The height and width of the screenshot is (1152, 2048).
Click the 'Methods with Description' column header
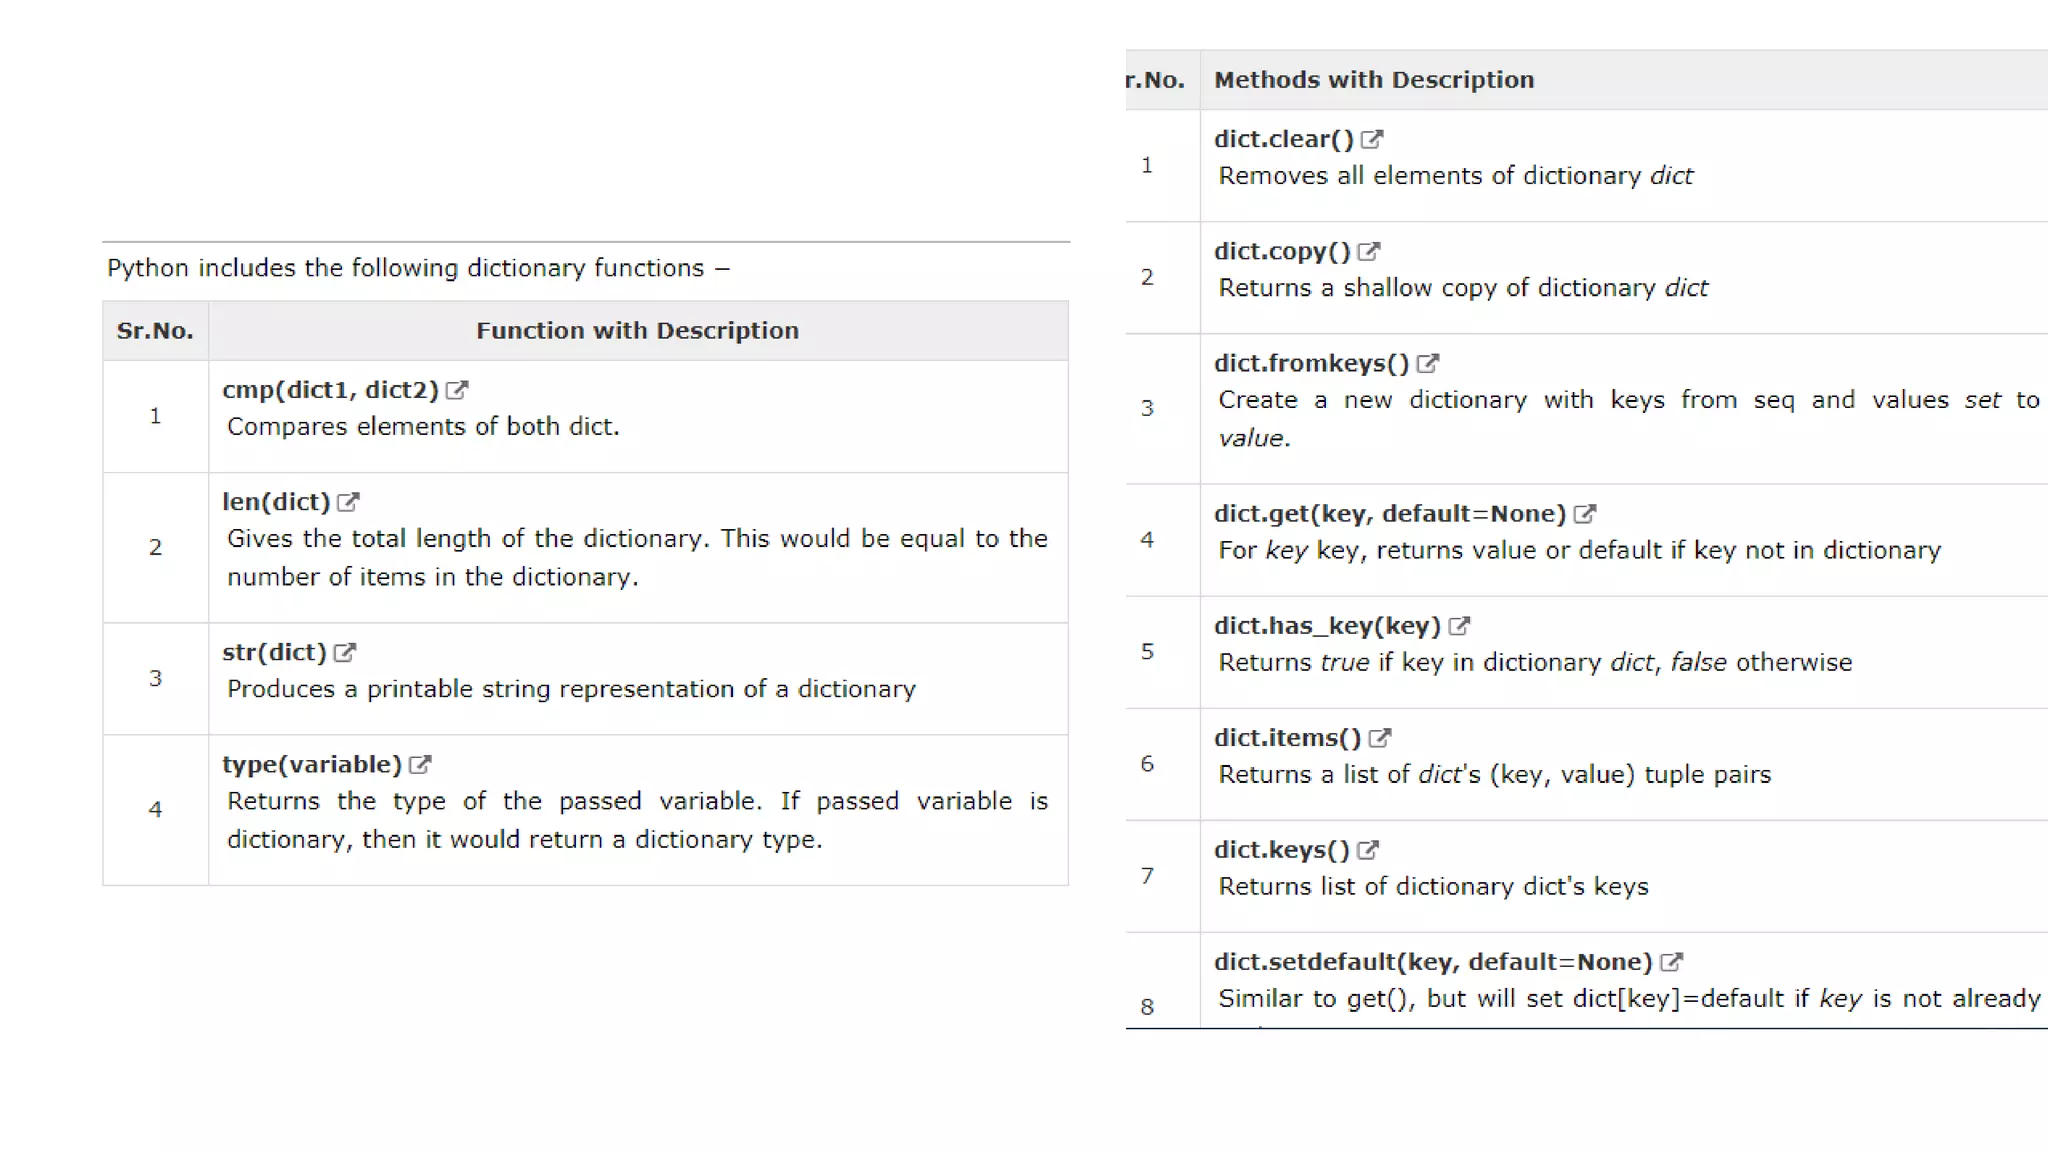pos(1374,80)
